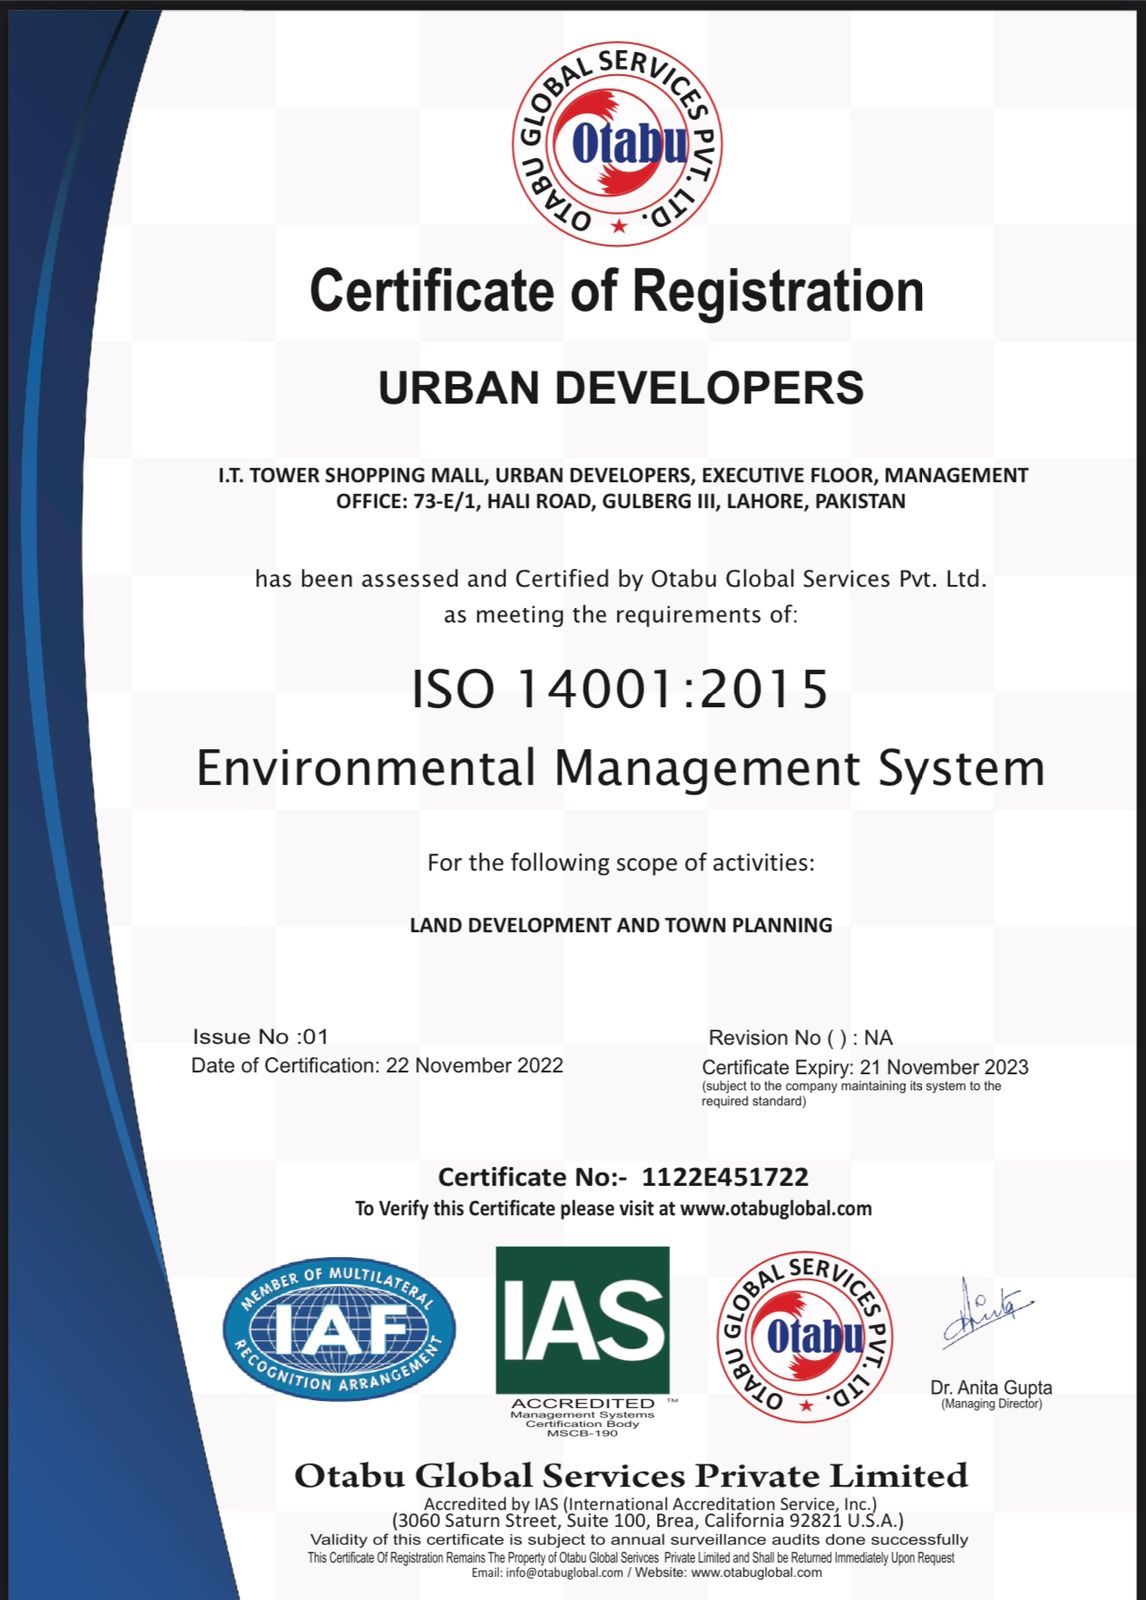Click the Certificate Expiry date text
Image resolution: width=1146 pixels, height=1600 pixels.
click(865, 1067)
